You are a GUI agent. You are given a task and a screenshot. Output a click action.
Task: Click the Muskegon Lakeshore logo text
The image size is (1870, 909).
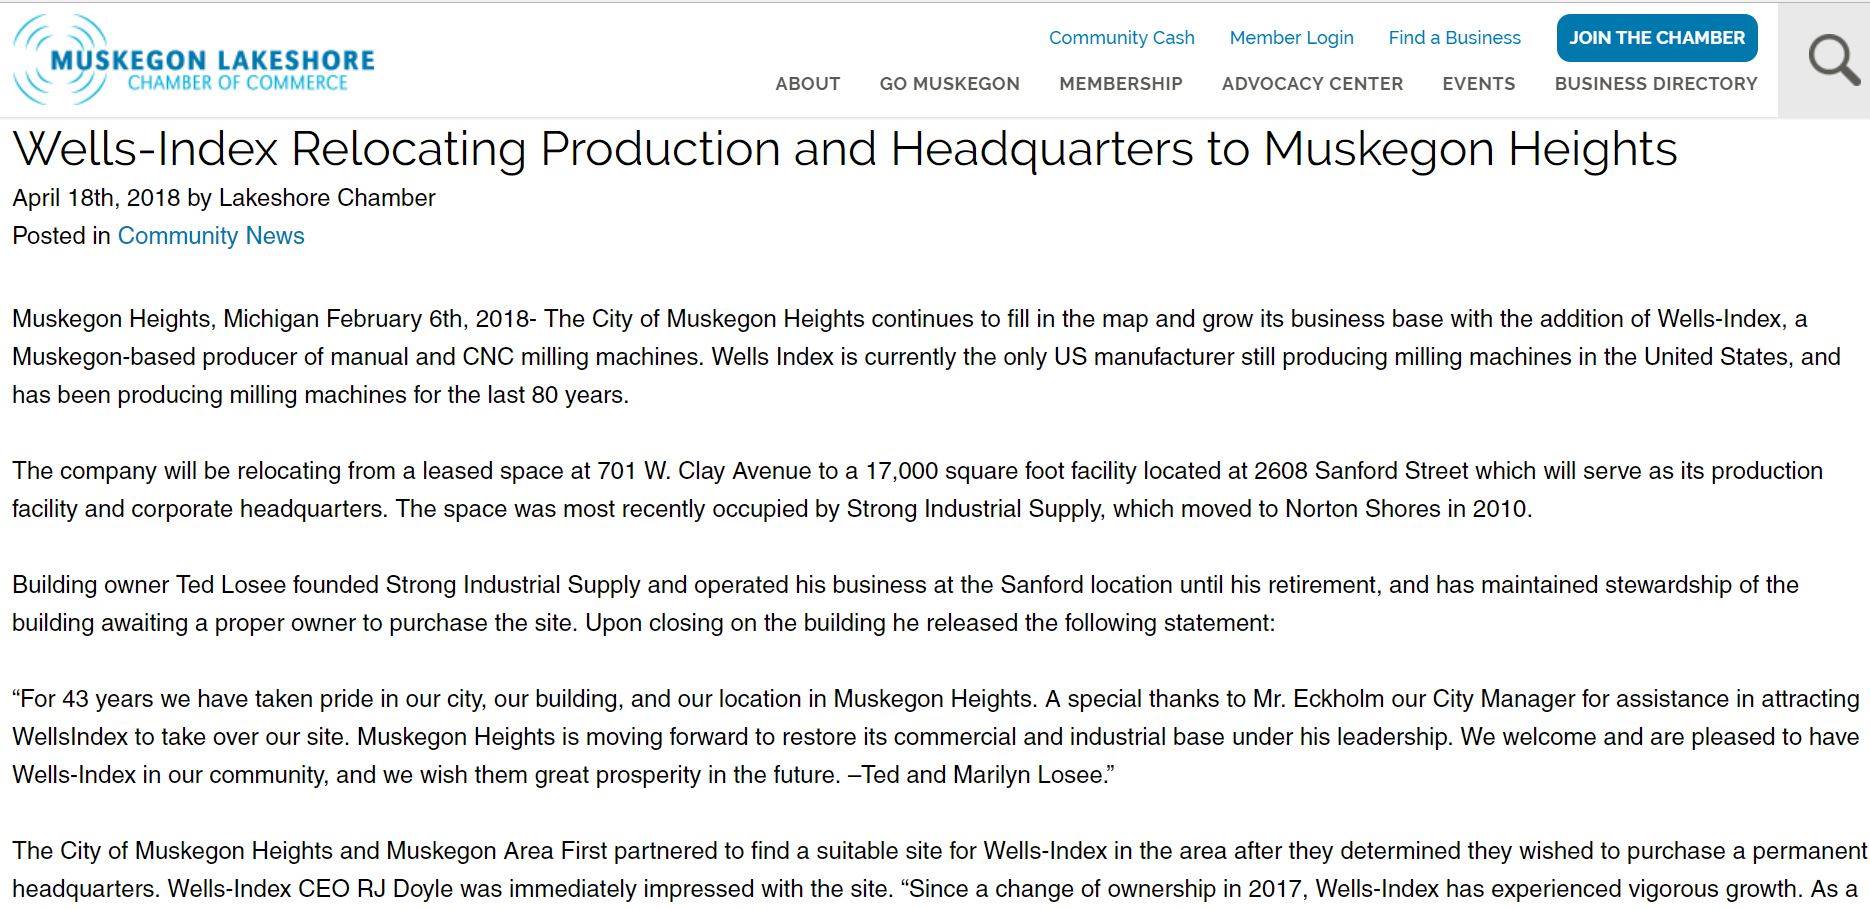coord(212,60)
